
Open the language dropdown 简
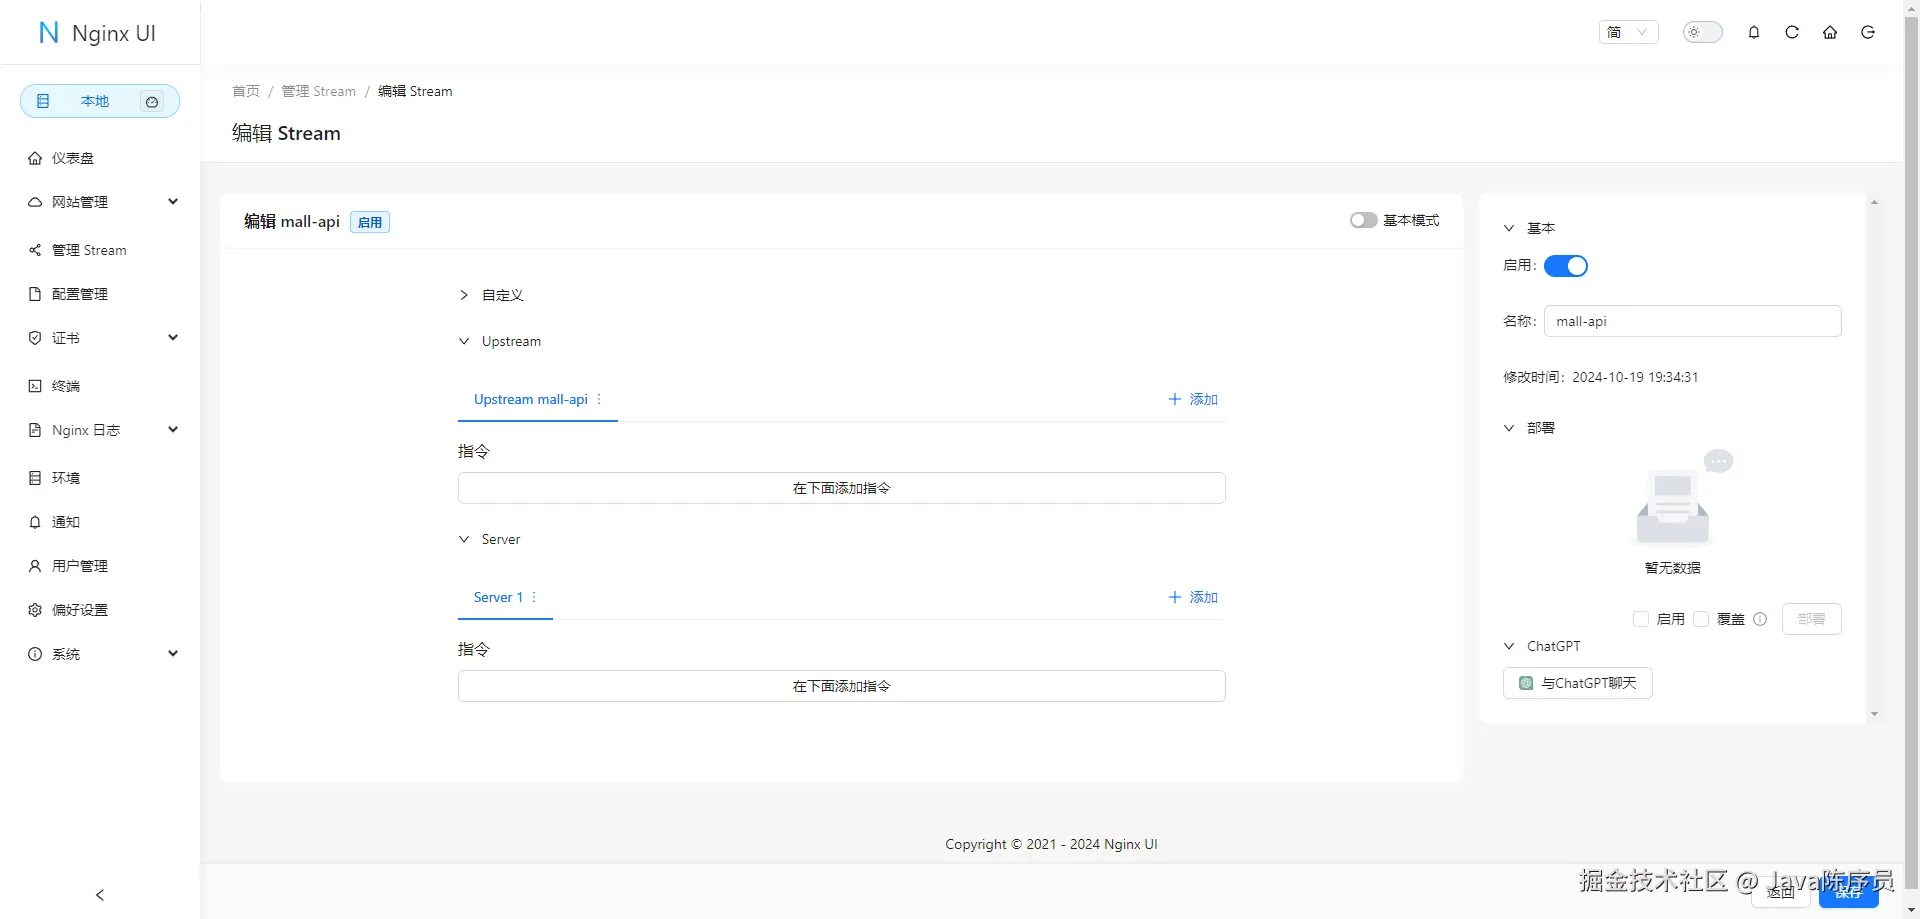[x=1628, y=32]
